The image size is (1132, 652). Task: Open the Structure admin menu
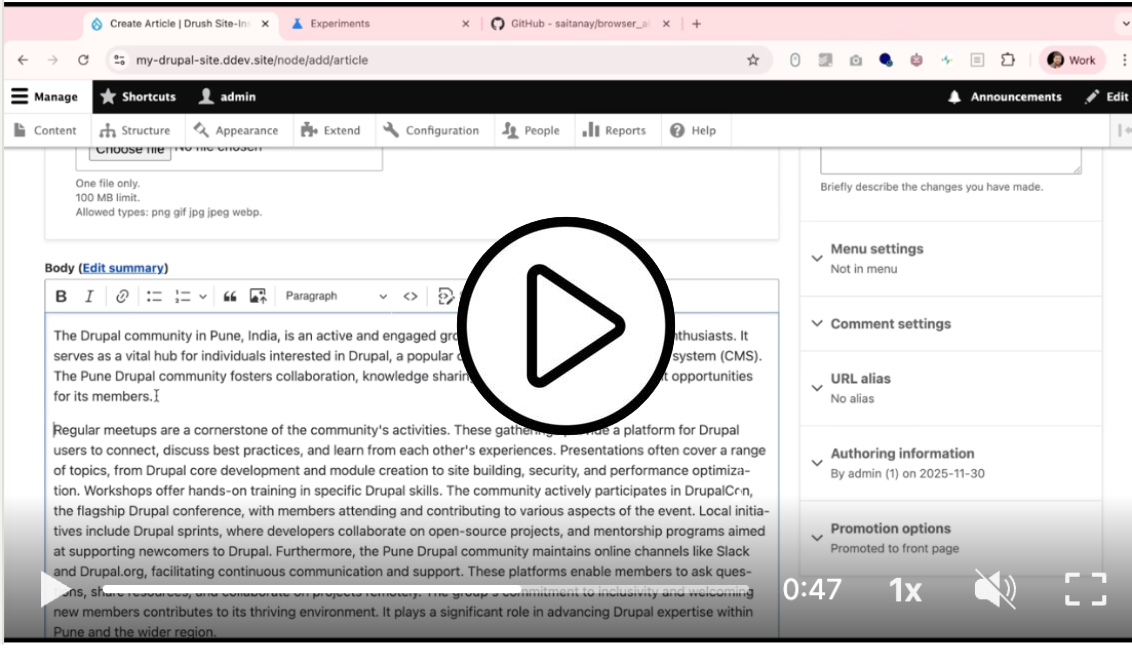135,131
